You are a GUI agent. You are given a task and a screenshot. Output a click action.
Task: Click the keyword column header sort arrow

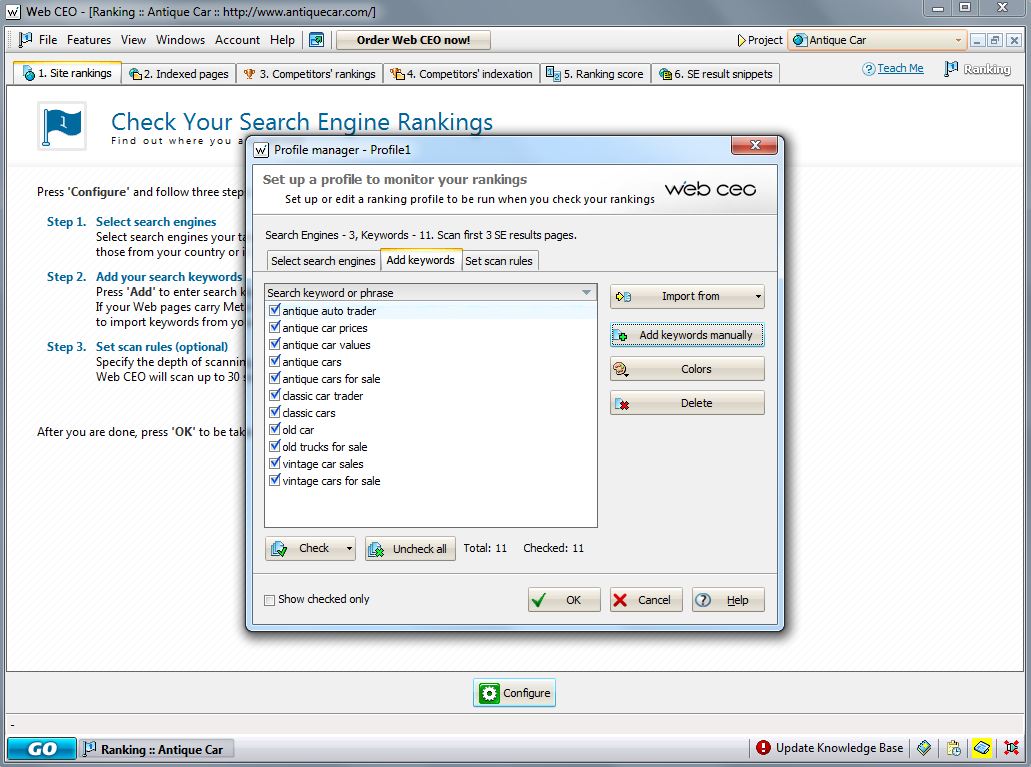click(x=587, y=292)
